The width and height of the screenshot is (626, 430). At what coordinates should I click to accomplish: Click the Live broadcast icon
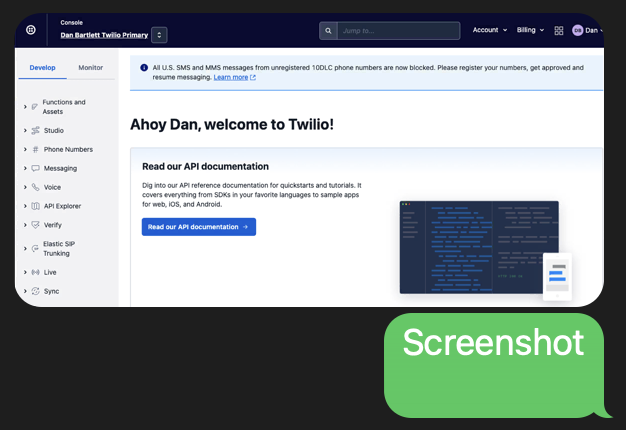coord(36,272)
